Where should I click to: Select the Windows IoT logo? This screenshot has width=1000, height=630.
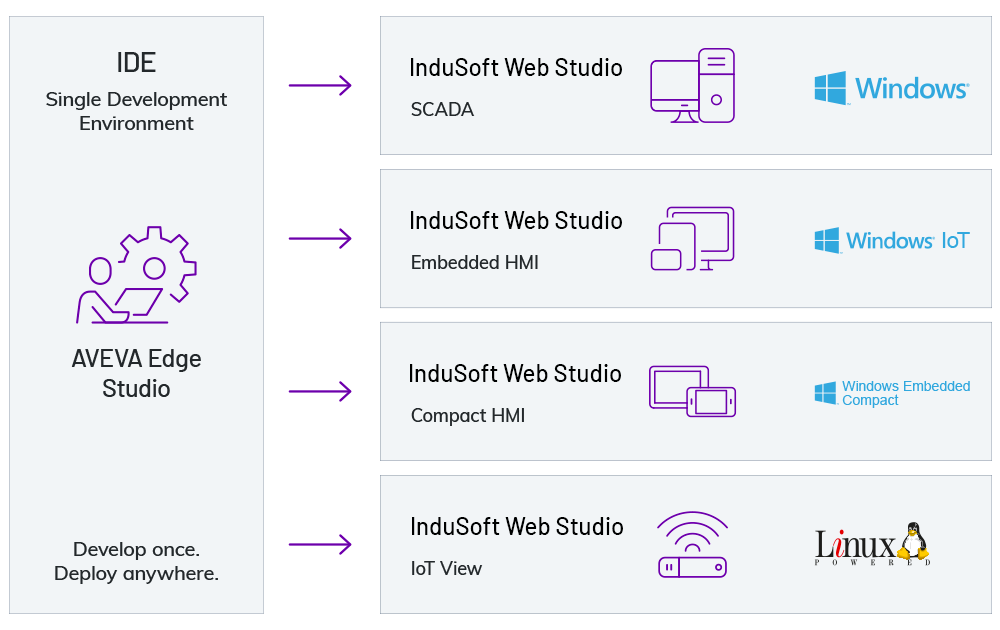(x=891, y=241)
